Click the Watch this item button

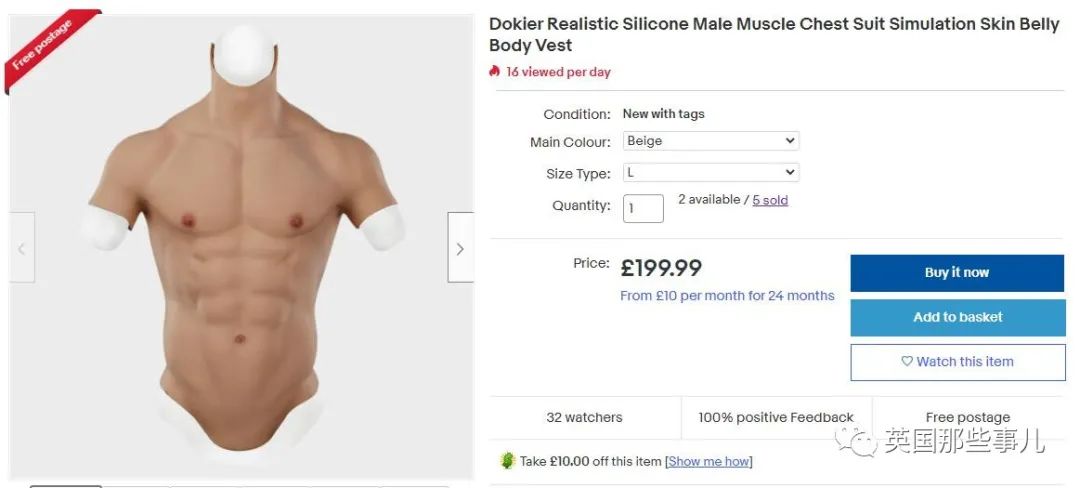(x=957, y=362)
